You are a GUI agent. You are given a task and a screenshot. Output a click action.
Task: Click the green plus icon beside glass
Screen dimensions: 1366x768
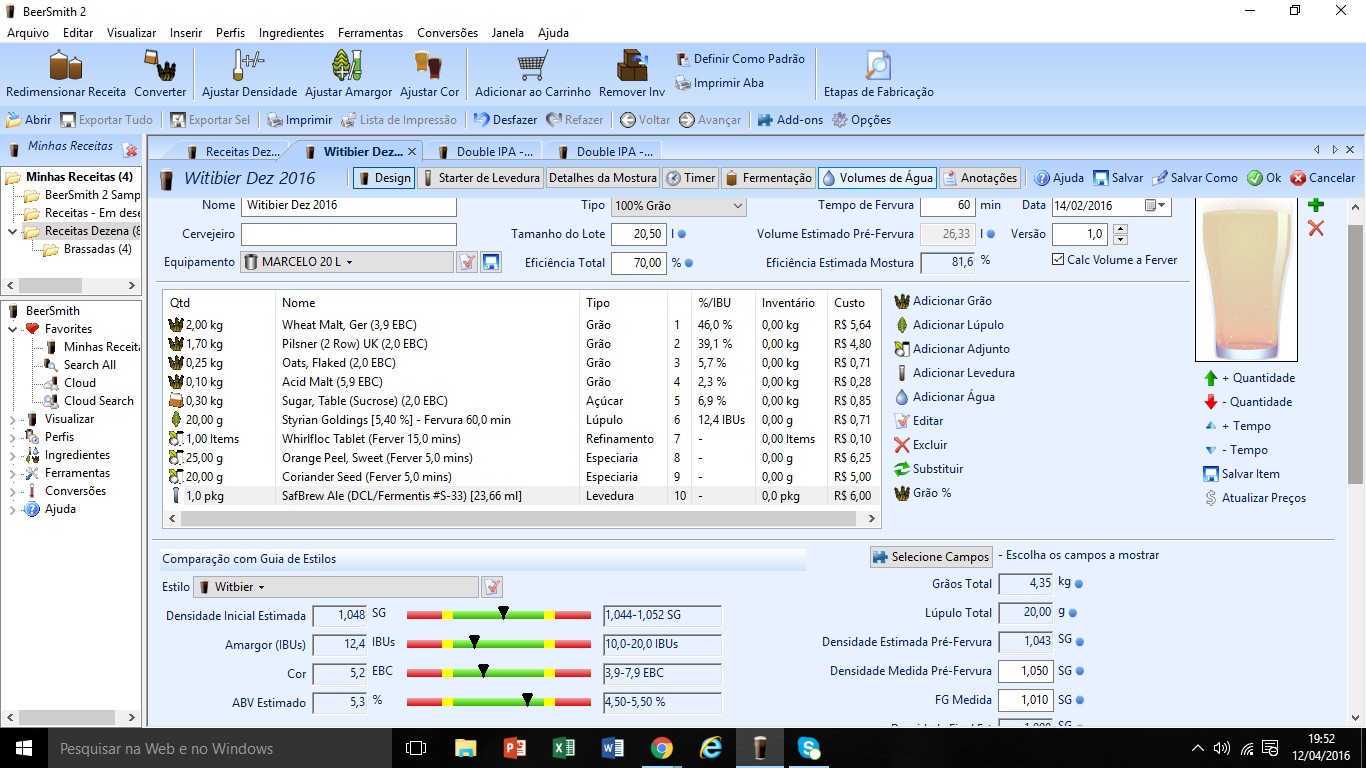1316,205
